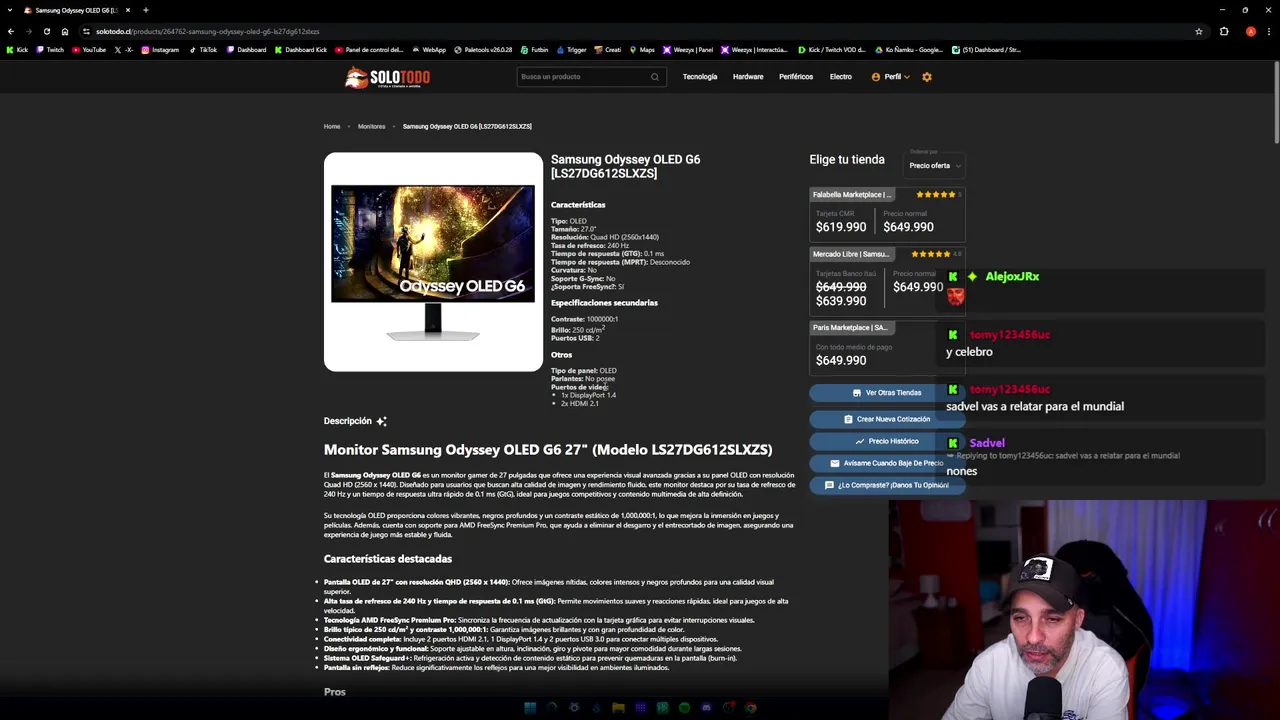1280x720 pixels.
Task: Open the Periféricos menu
Action: click(796, 77)
